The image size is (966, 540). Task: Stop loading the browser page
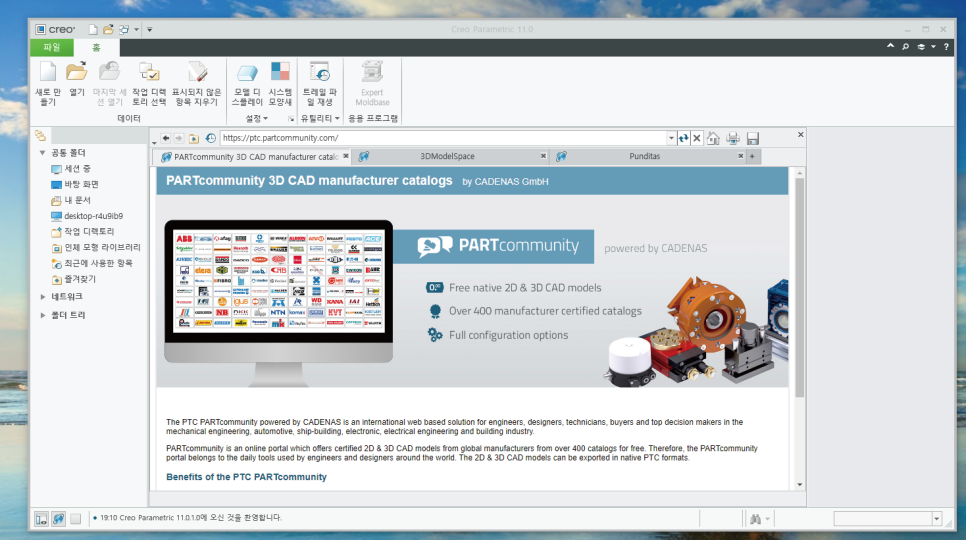[x=697, y=138]
